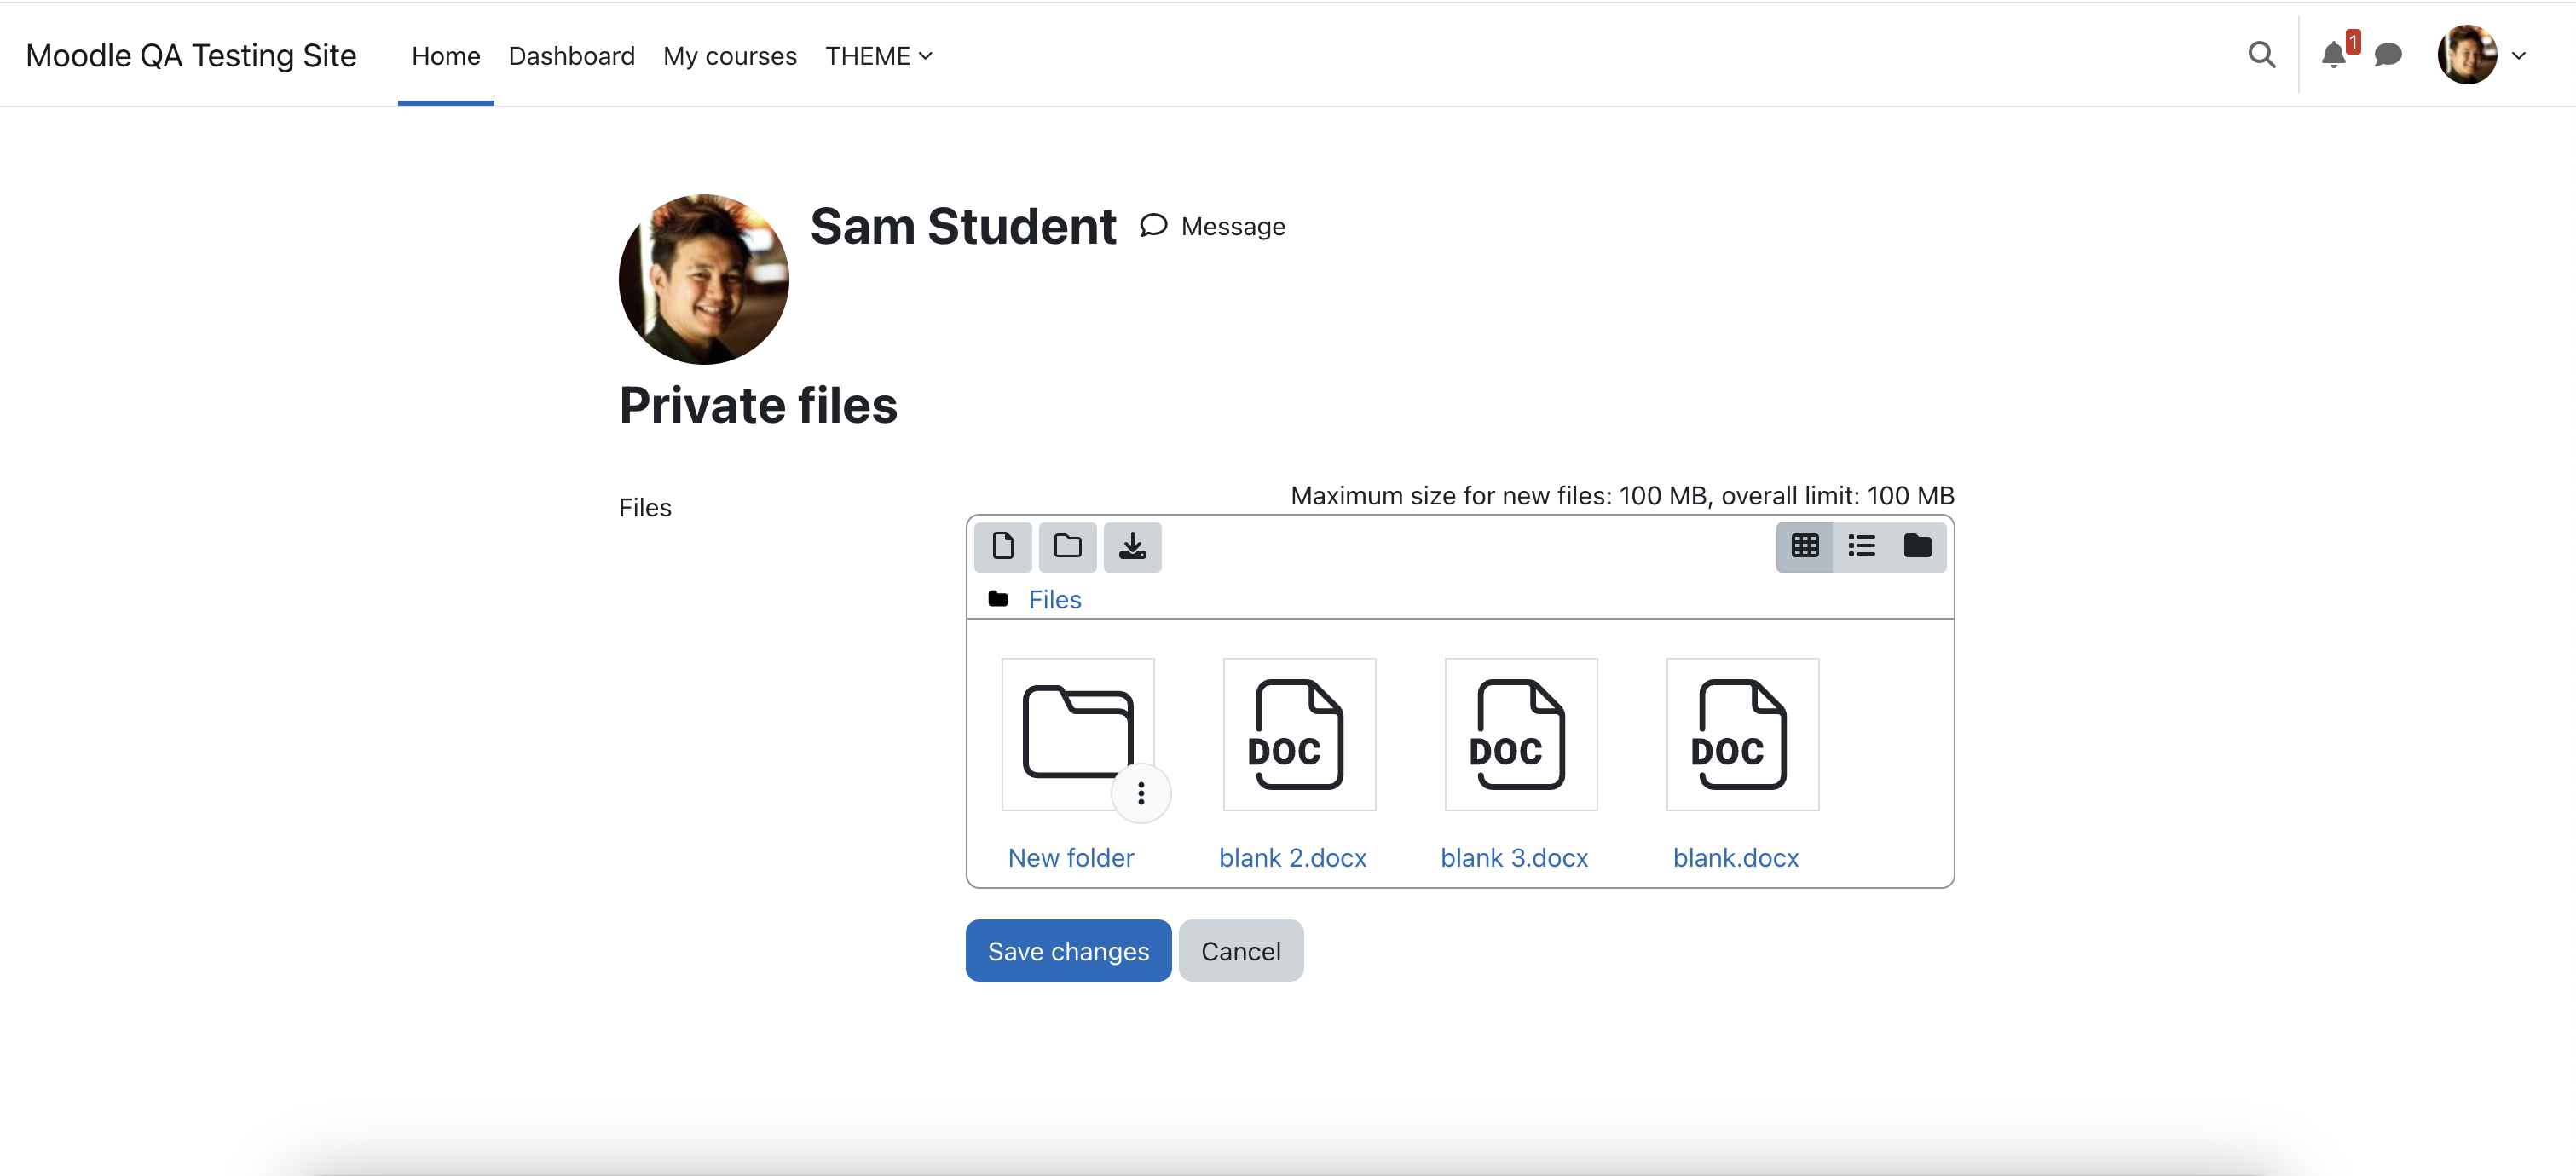Switch to folder tree view

pos(1917,546)
